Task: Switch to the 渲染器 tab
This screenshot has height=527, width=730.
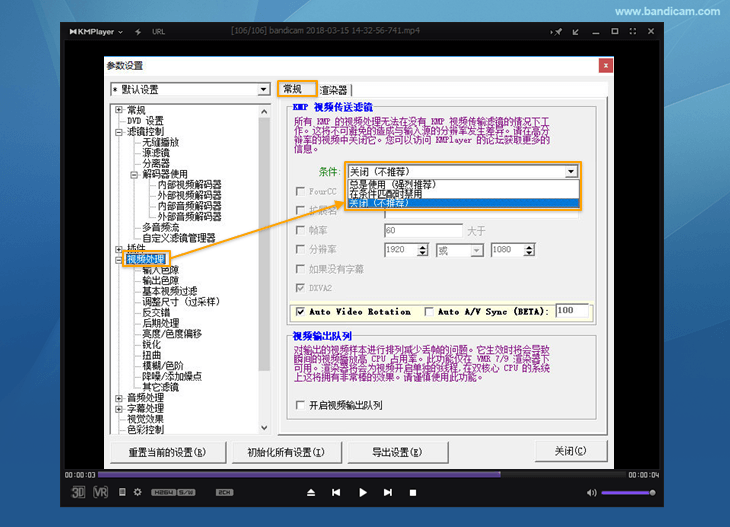Action: tap(334, 90)
